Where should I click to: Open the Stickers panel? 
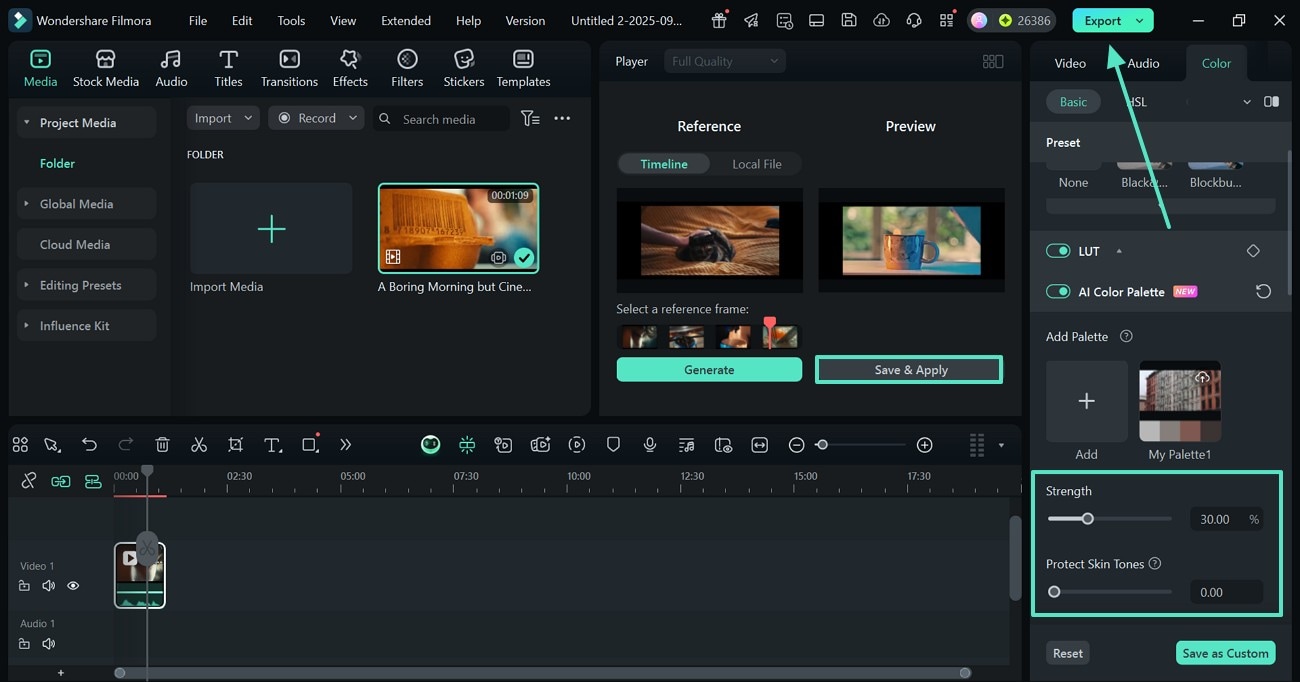pyautogui.click(x=463, y=68)
